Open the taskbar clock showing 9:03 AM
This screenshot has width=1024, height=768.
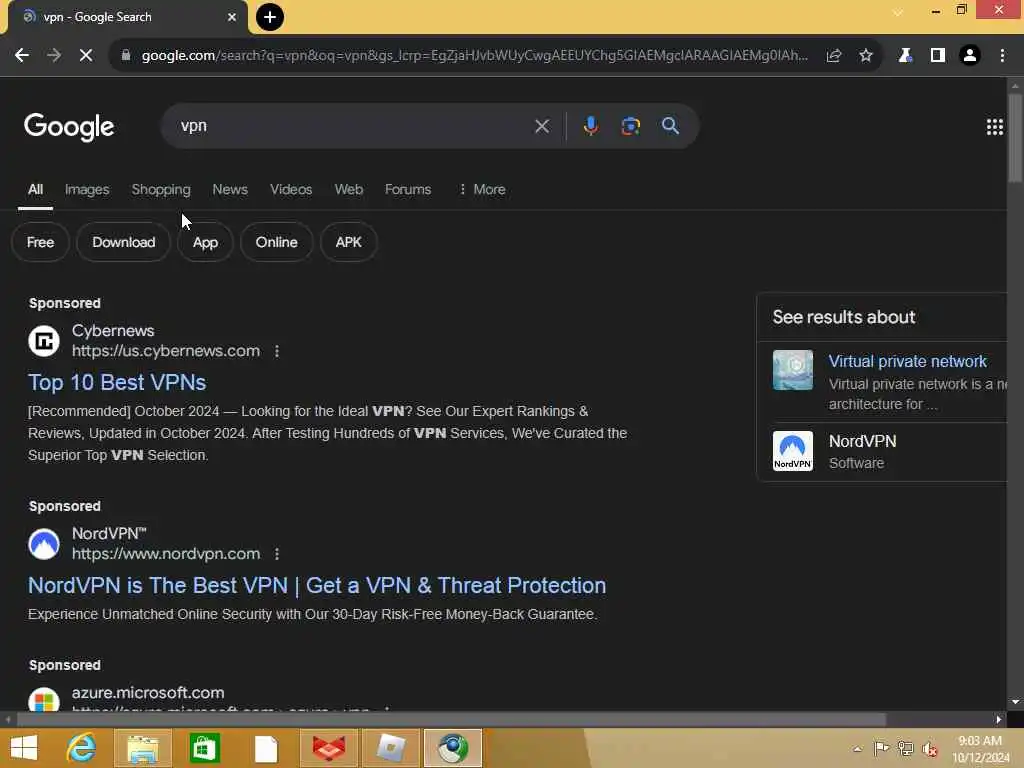pos(980,749)
